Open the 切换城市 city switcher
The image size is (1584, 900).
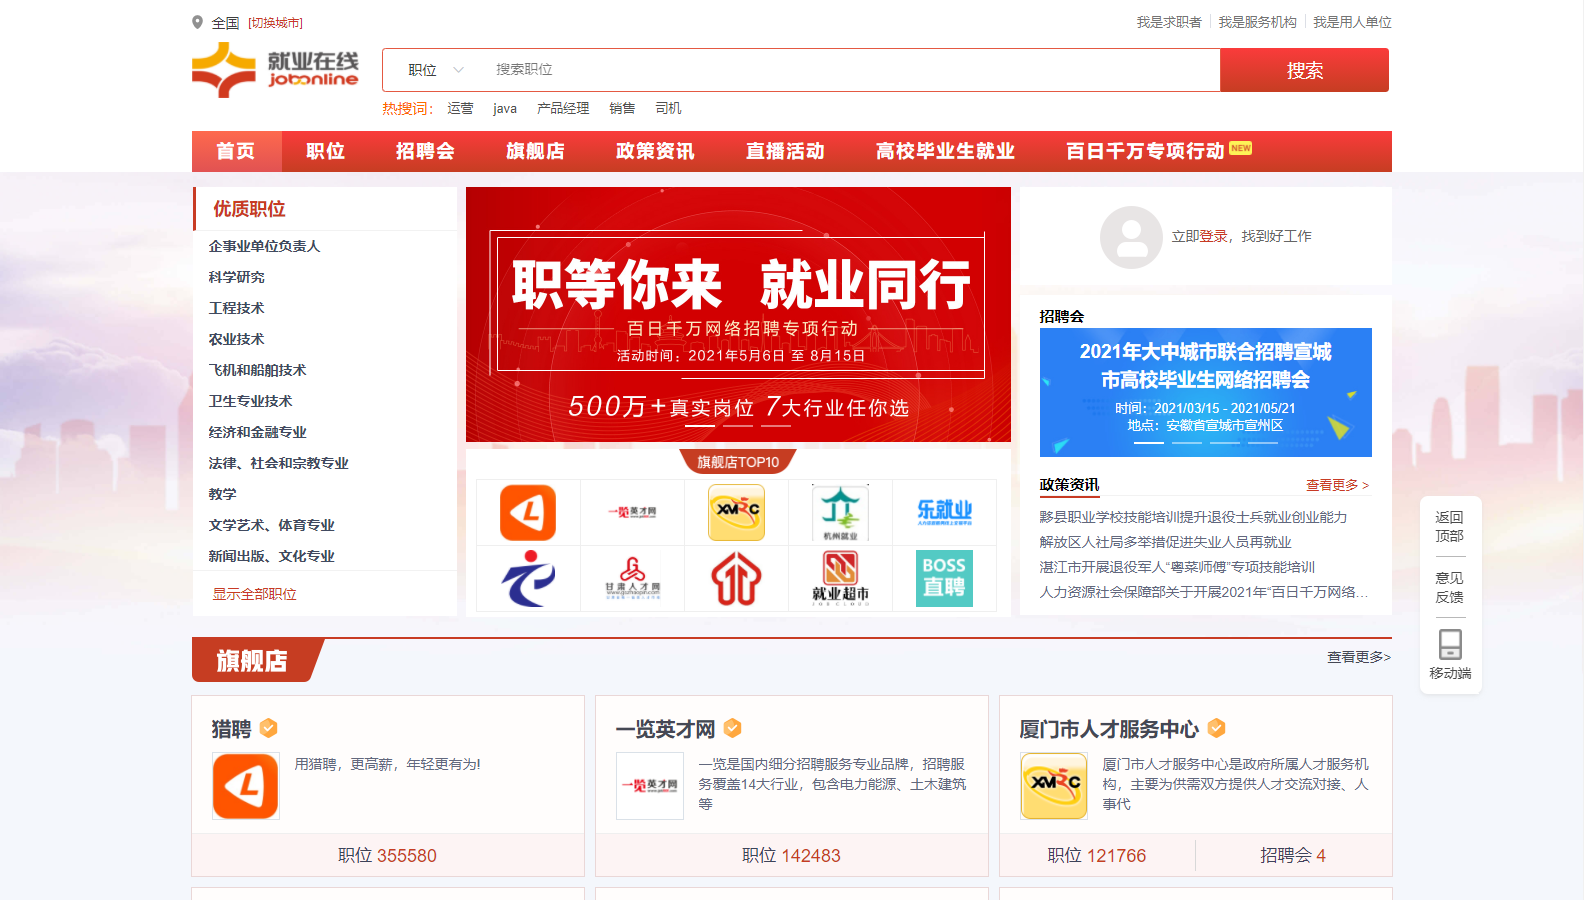[275, 23]
